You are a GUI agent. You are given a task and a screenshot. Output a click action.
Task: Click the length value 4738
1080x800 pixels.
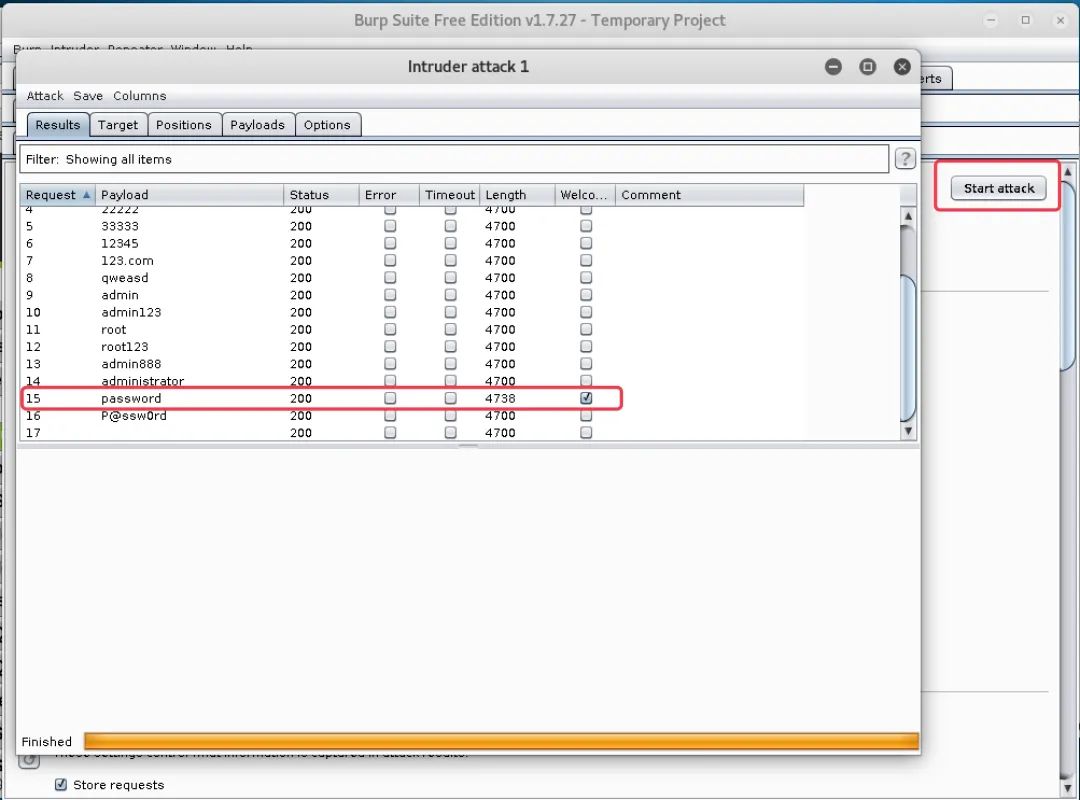coord(500,398)
